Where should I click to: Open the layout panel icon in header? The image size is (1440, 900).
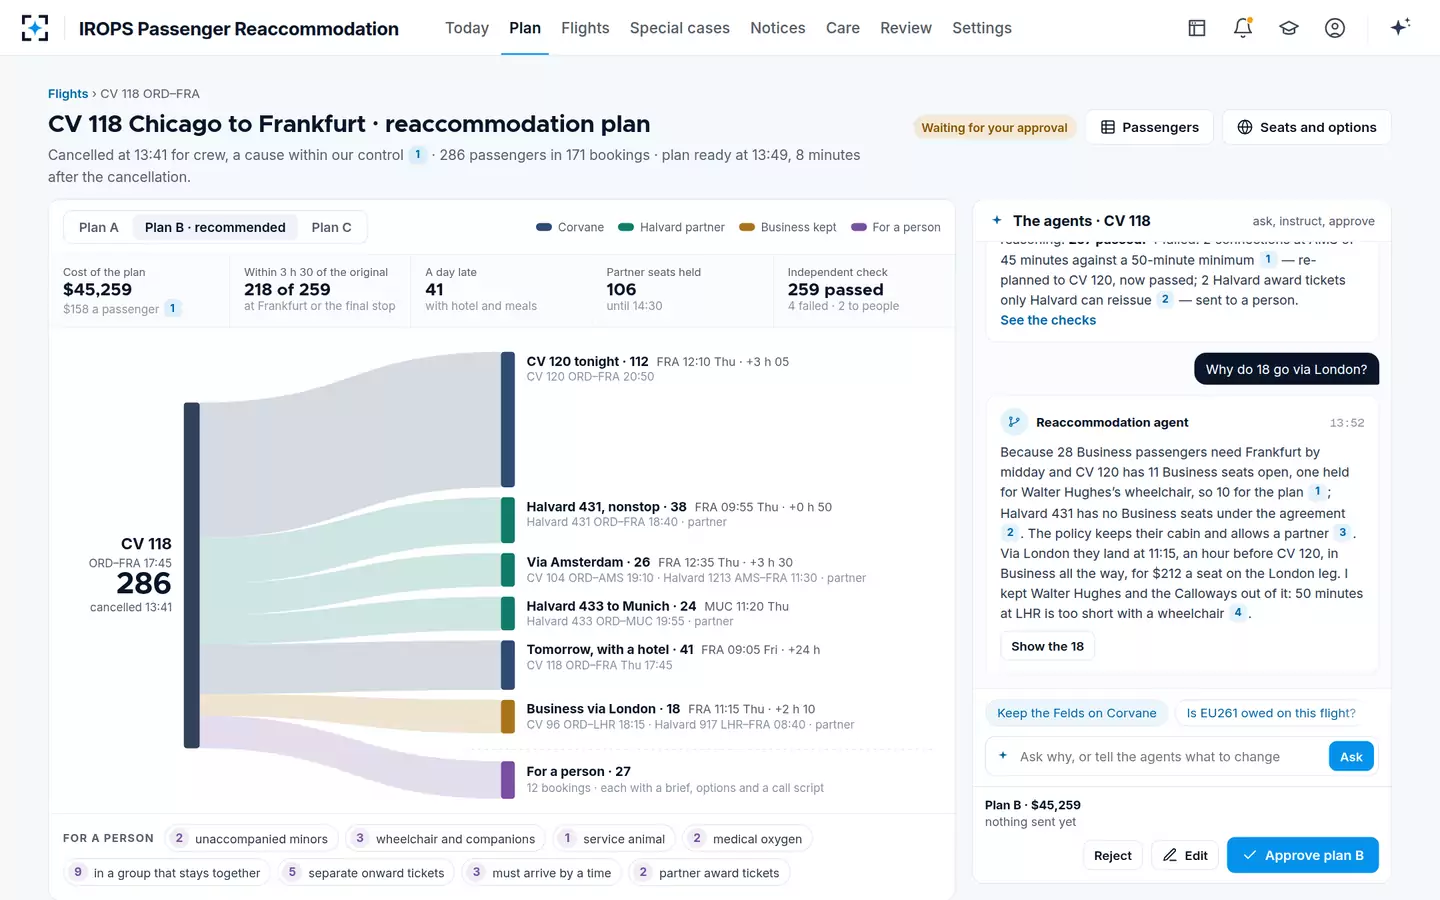coord(1197,28)
